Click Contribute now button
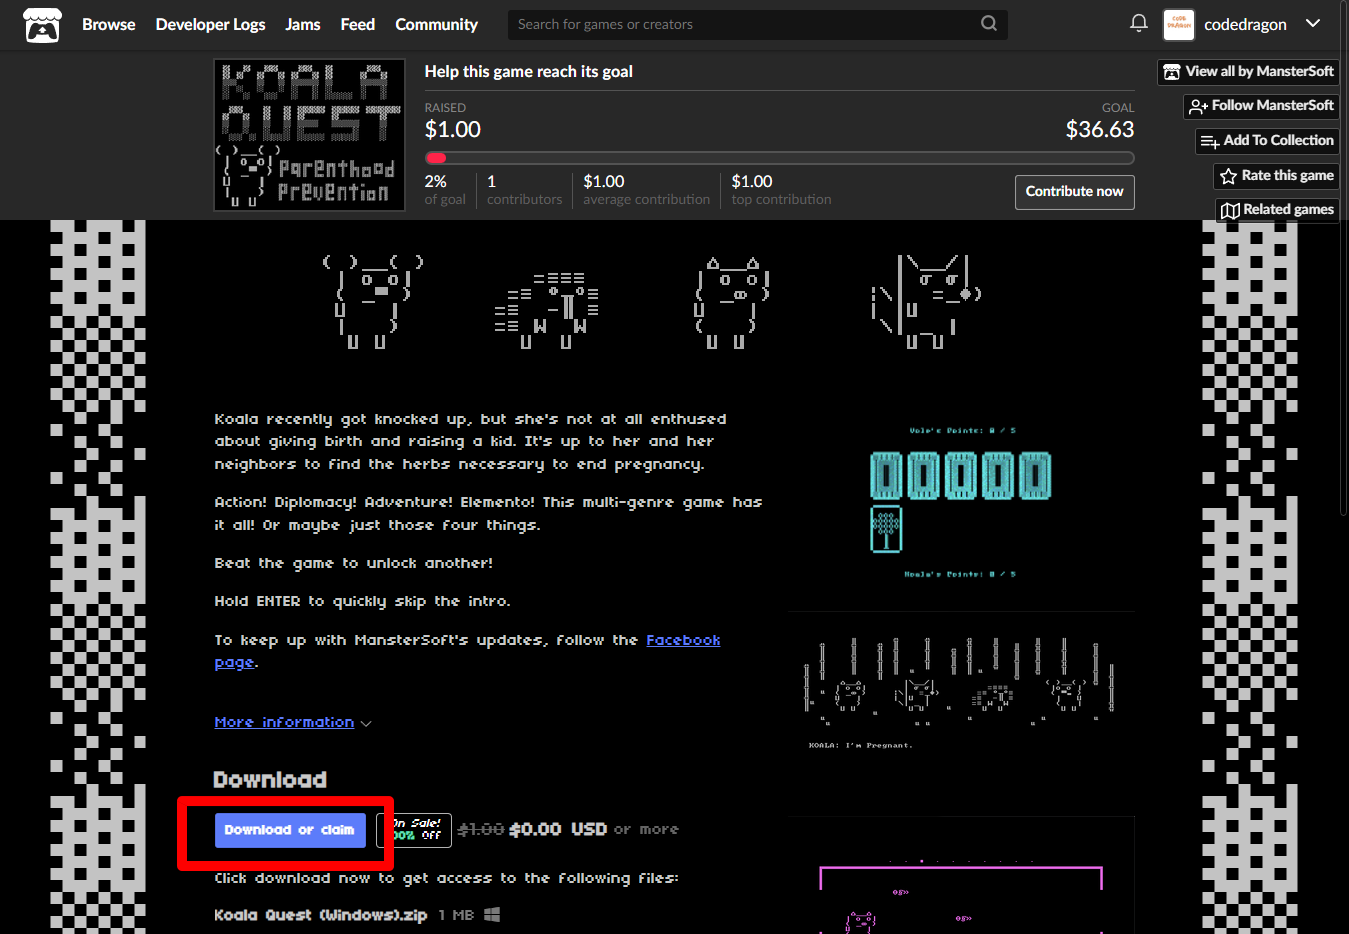 click(1074, 191)
